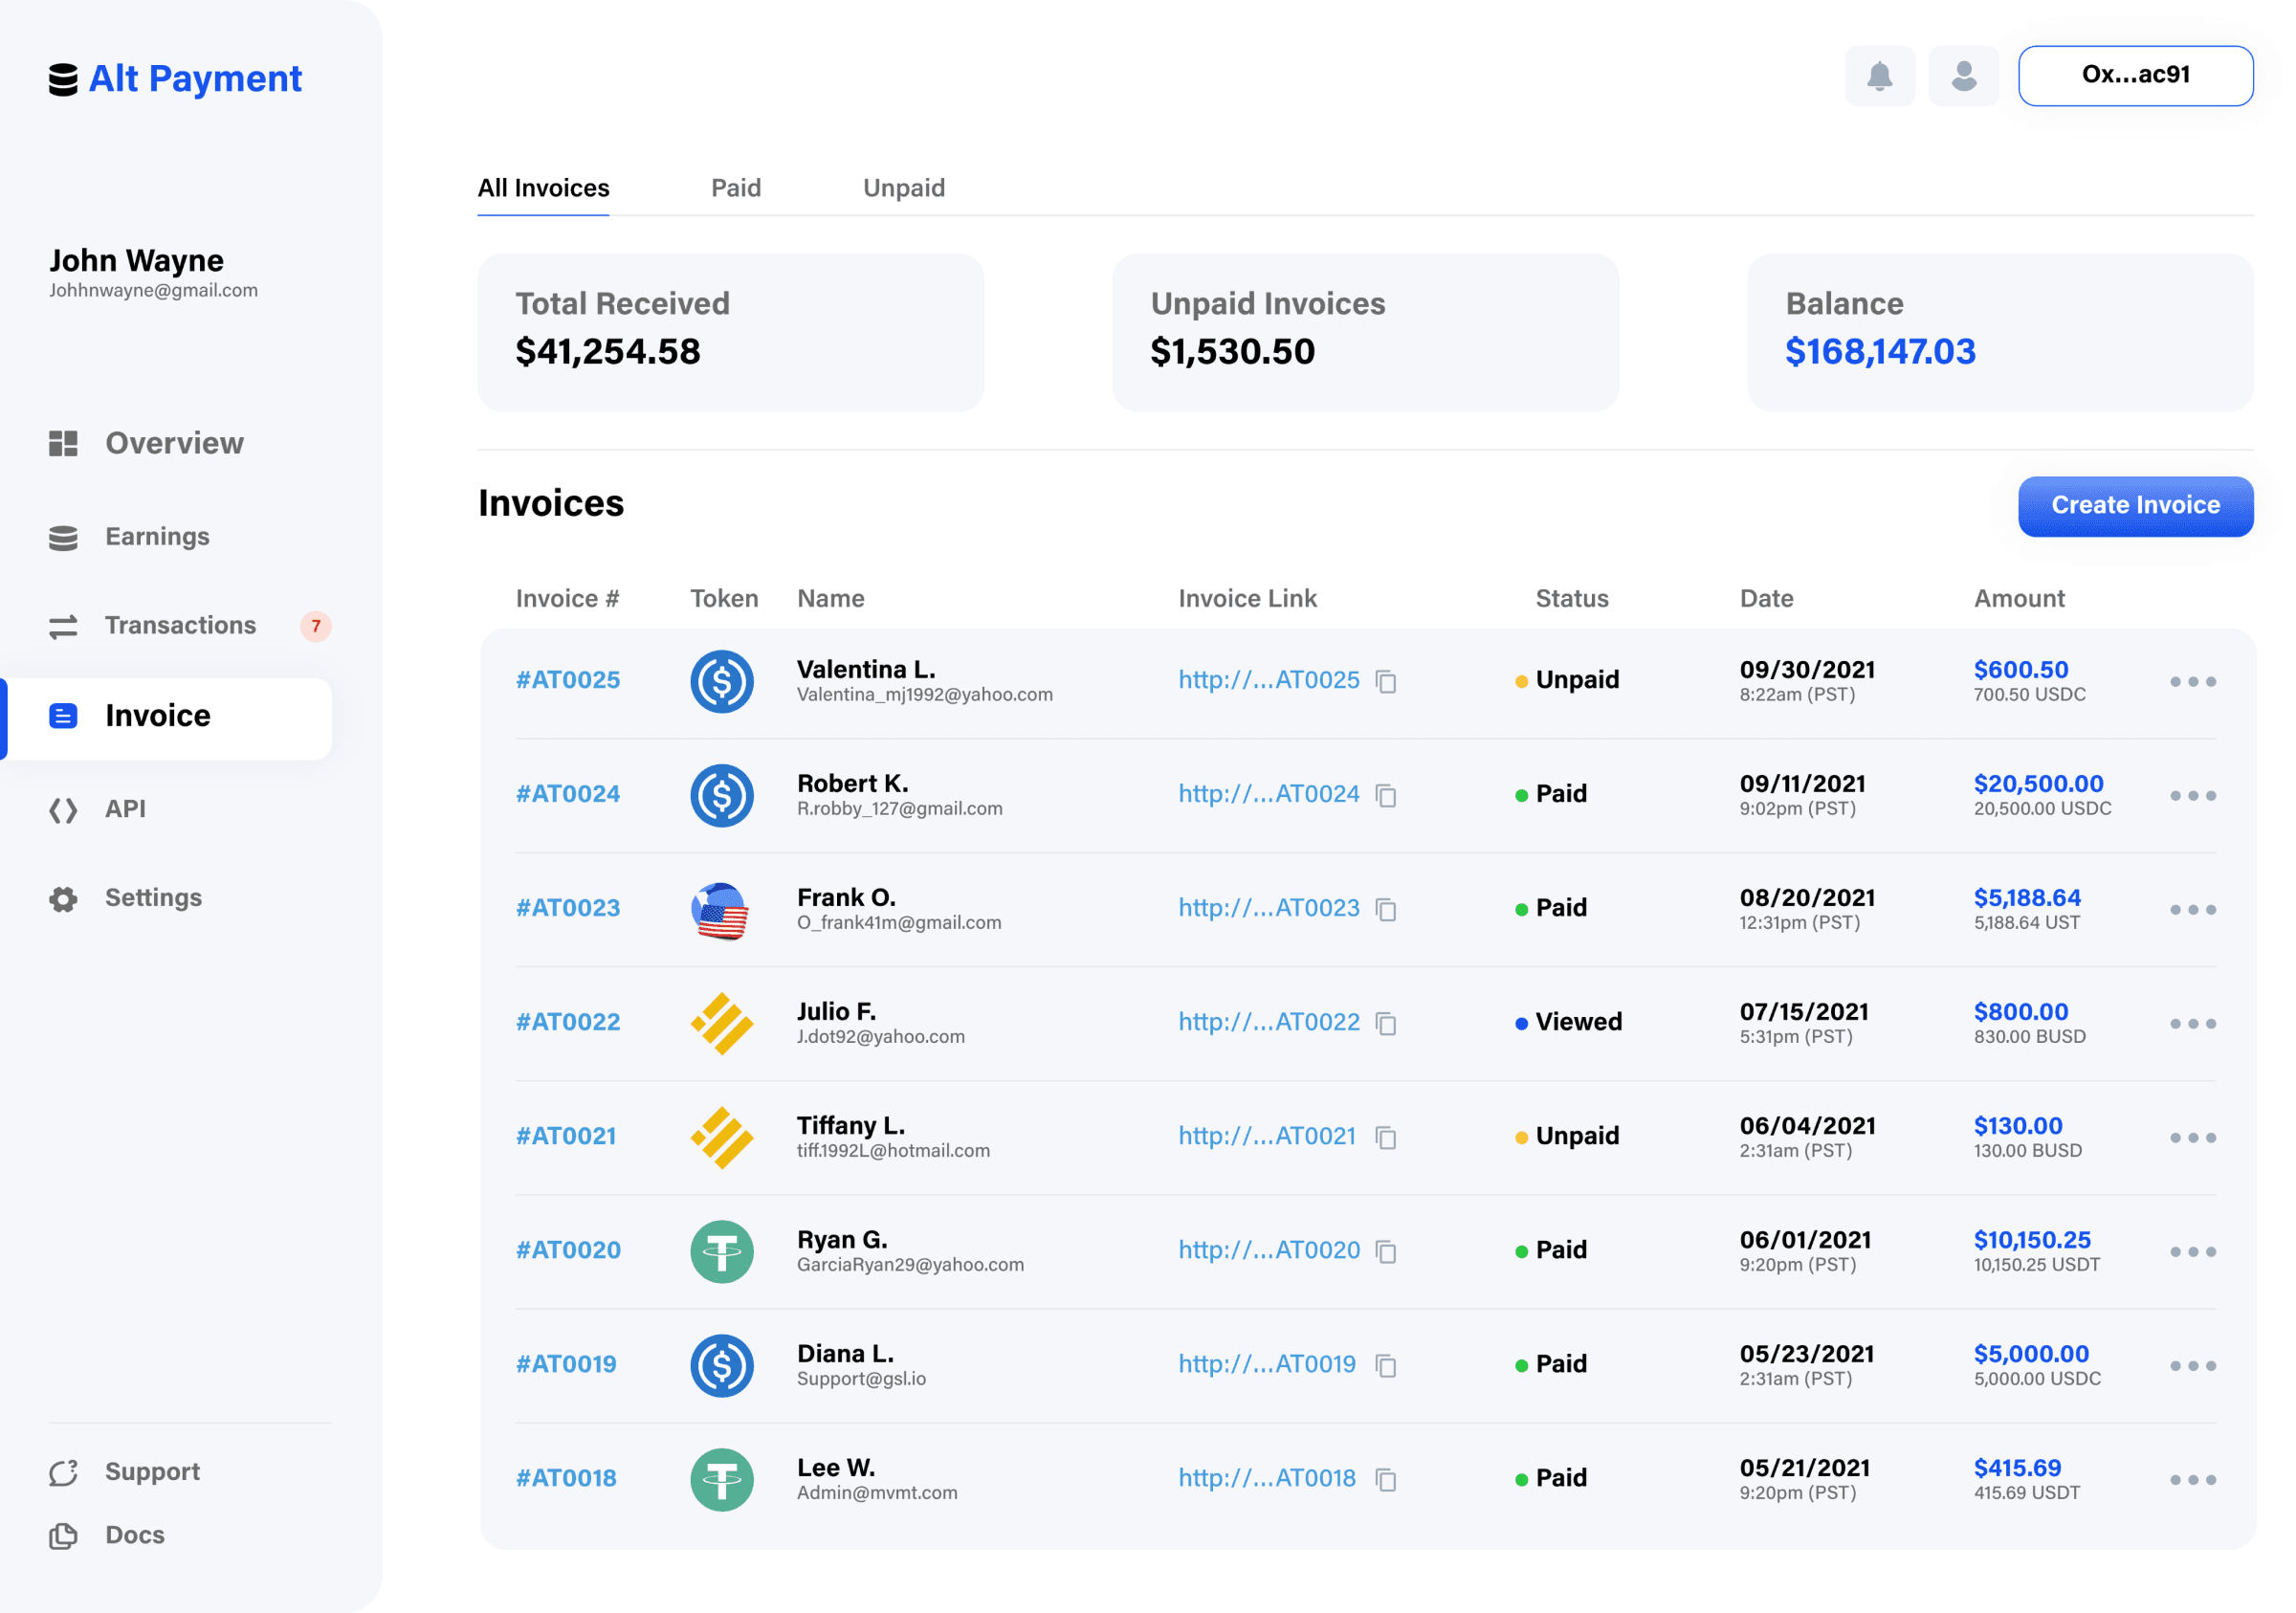Open more options for invoice AT0022
This screenshot has height=1613, width=2296.
click(2193, 1024)
